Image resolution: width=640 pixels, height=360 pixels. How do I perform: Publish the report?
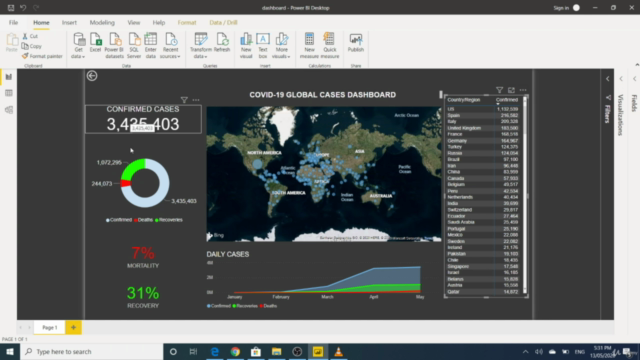(x=356, y=42)
